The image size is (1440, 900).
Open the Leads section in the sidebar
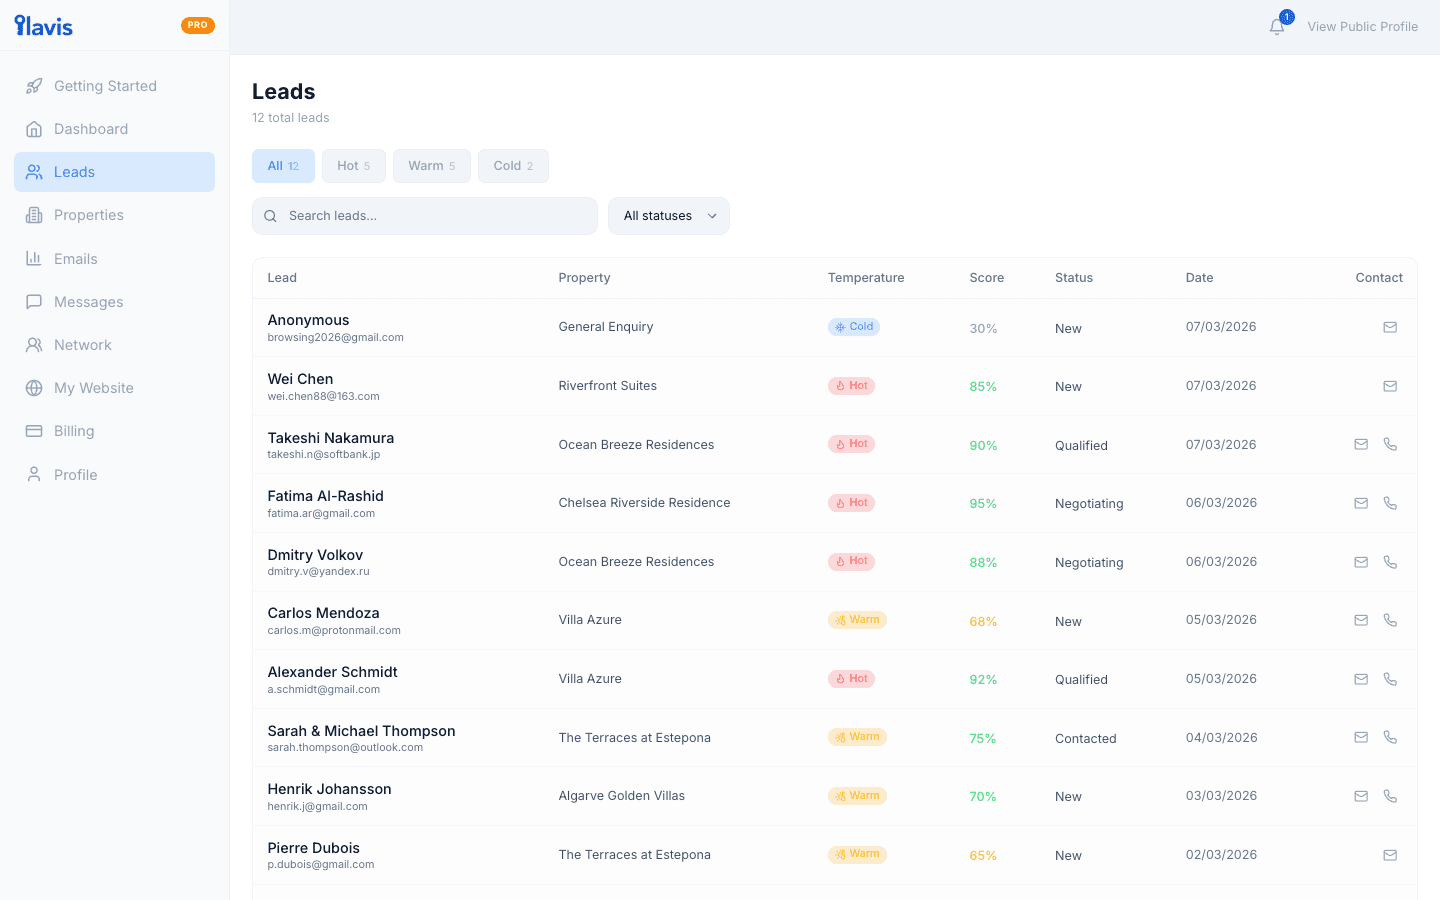click(x=73, y=171)
